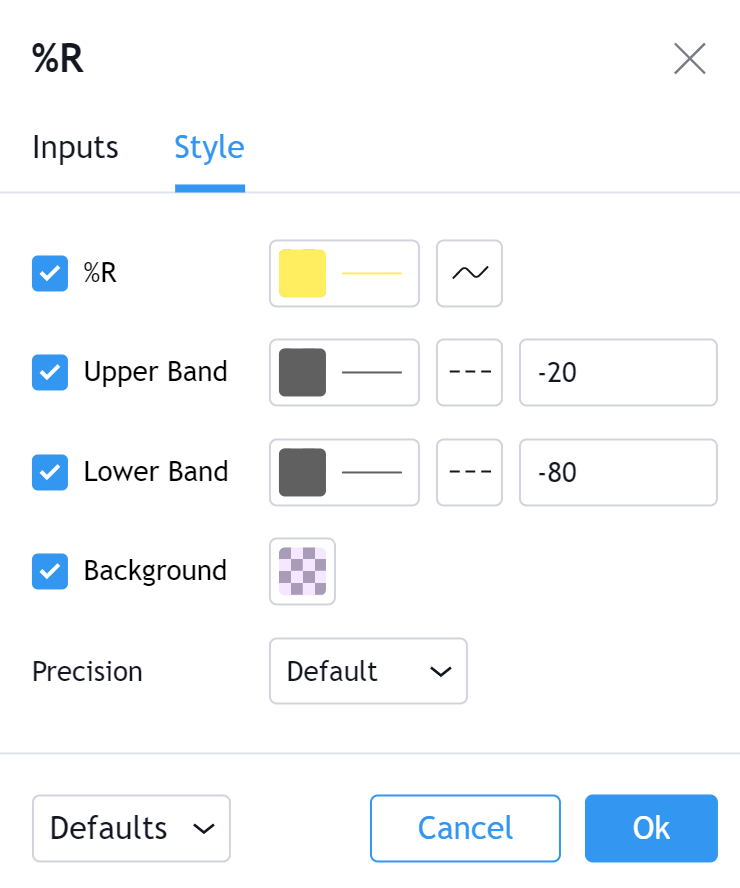Open the Defaults dropdown menu
Viewport: 740px width, 888px height.
[131, 828]
